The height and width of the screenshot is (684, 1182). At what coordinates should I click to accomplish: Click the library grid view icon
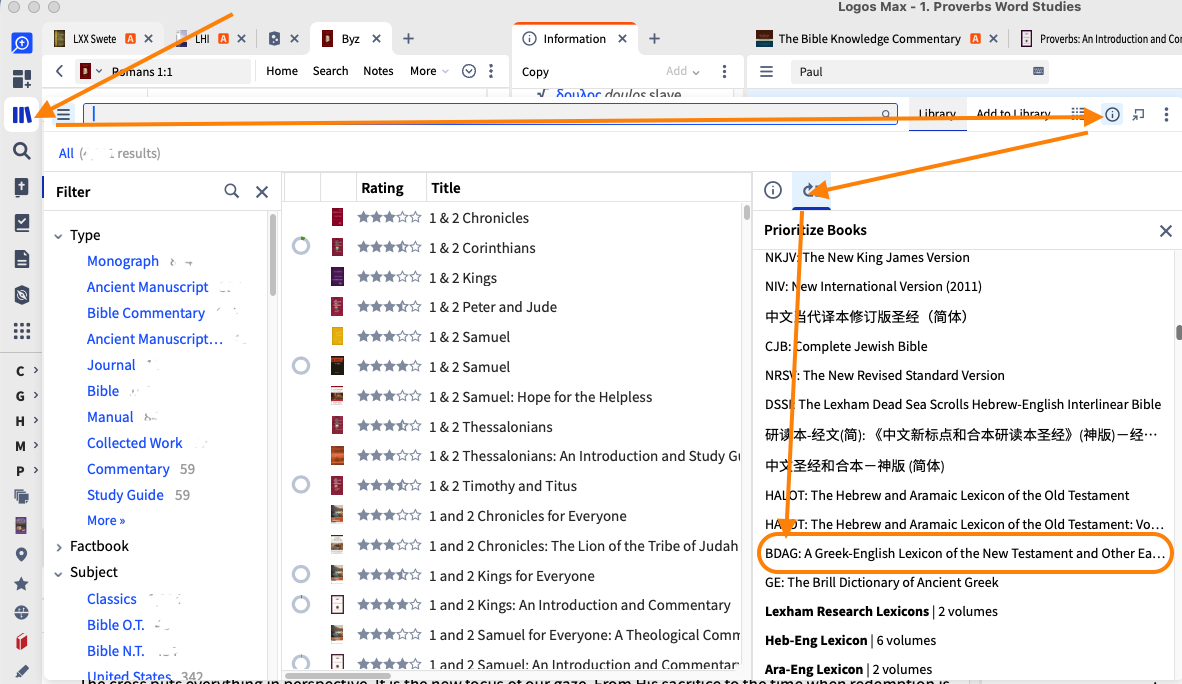coord(1078,114)
